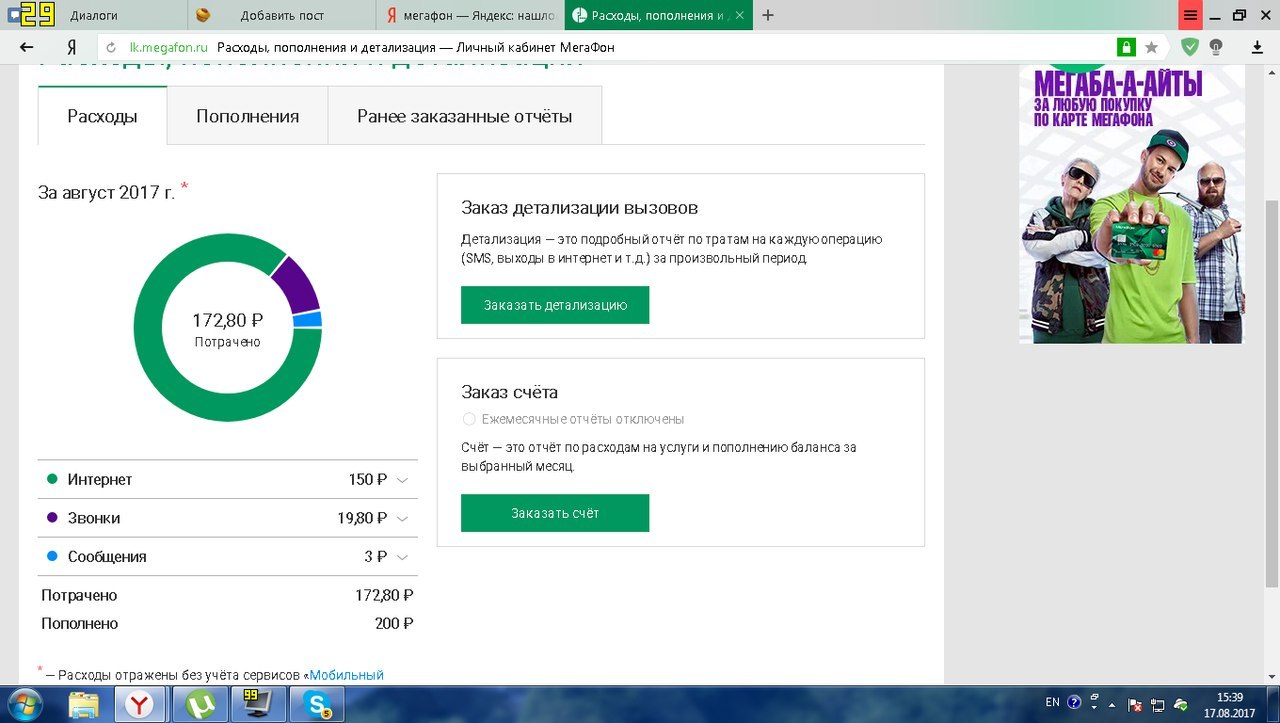Click the Интернет row label
1280x723 pixels.
tap(100, 480)
